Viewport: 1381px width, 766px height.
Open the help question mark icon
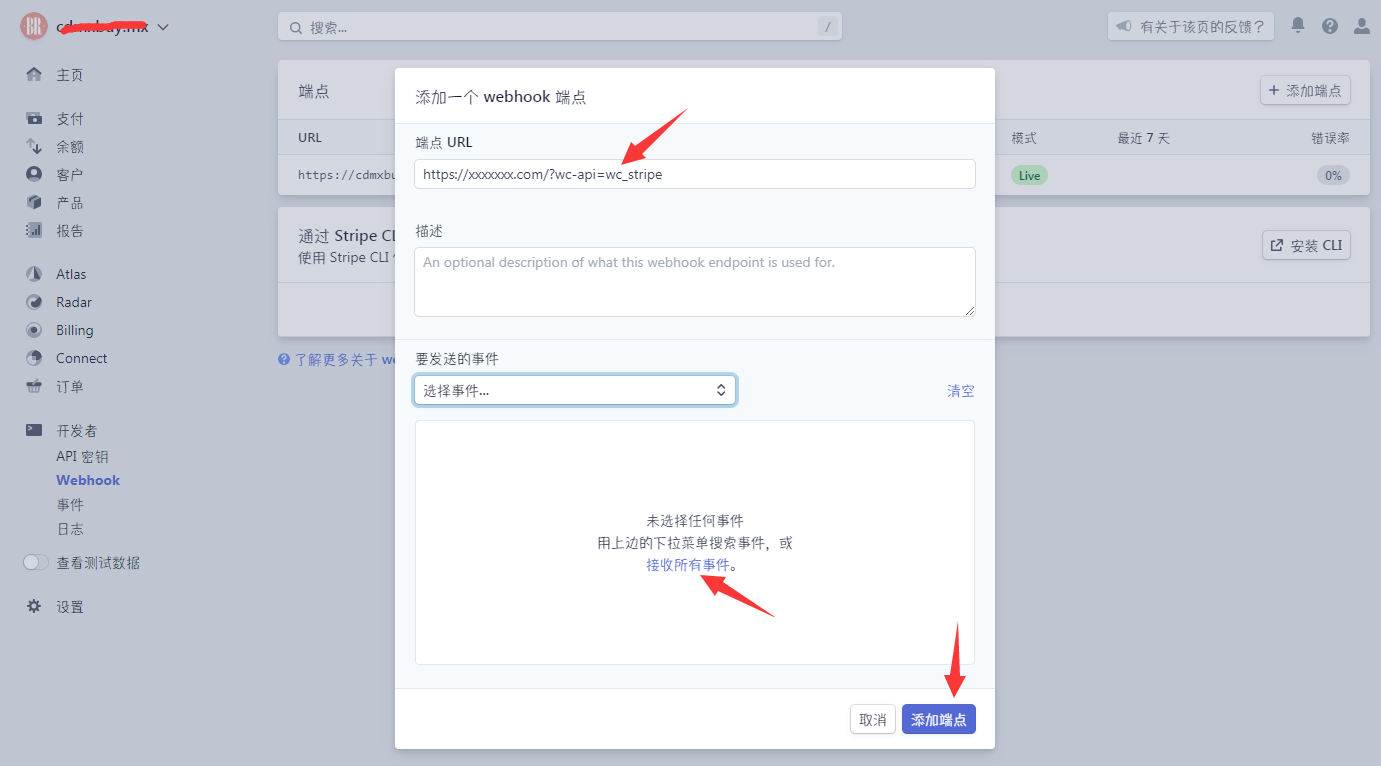pos(1330,26)
